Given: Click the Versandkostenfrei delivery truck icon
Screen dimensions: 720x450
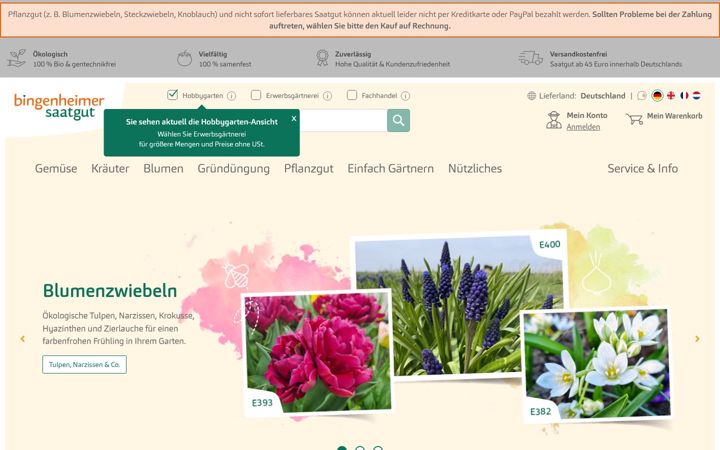Looking at the screenshot, I should [x=531, y=58].
